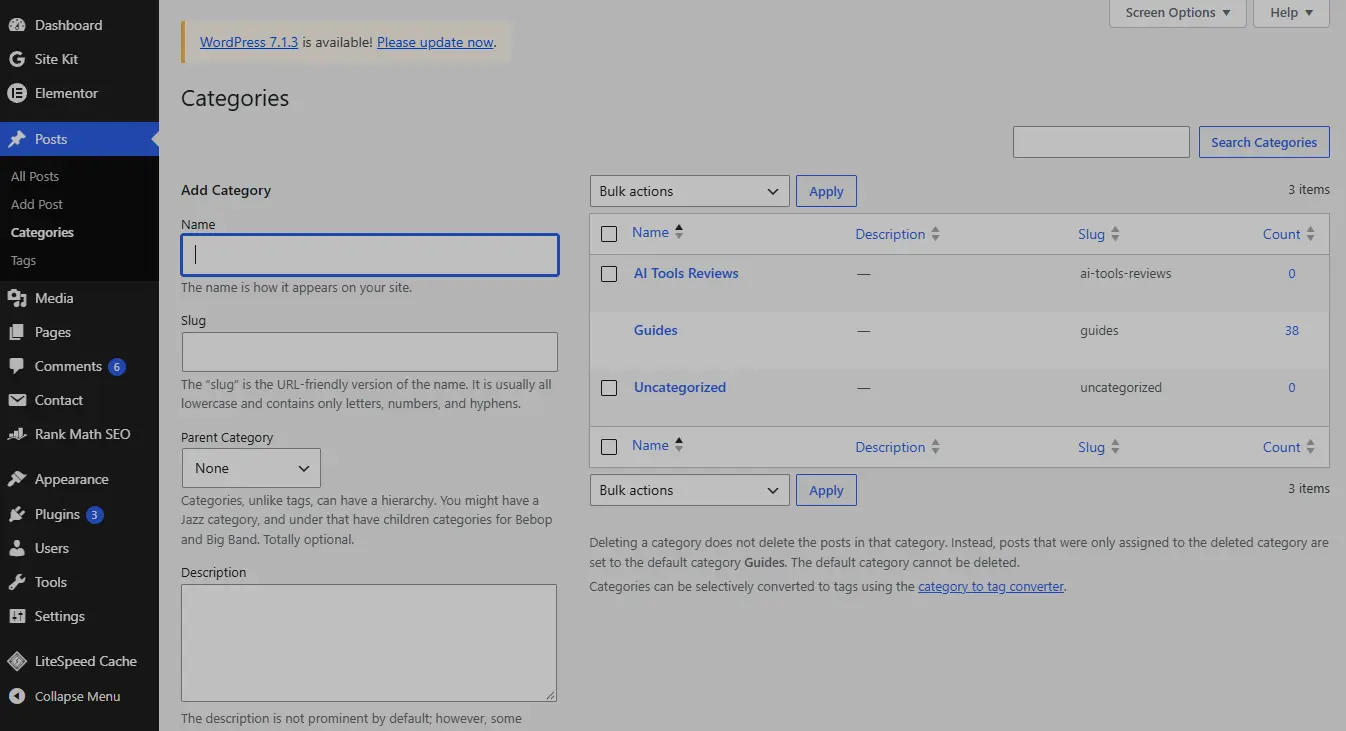Focus the category Name input field

(370, 255)
